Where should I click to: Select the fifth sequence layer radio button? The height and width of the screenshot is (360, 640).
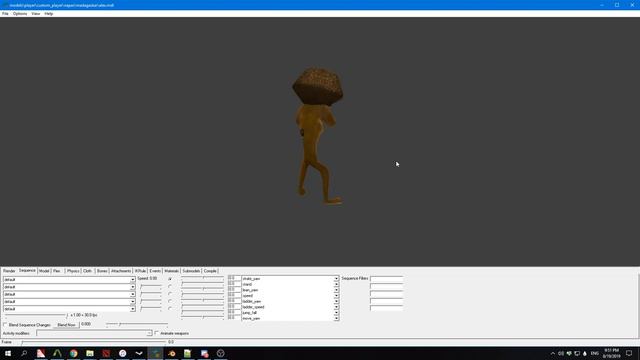(170, 309)
